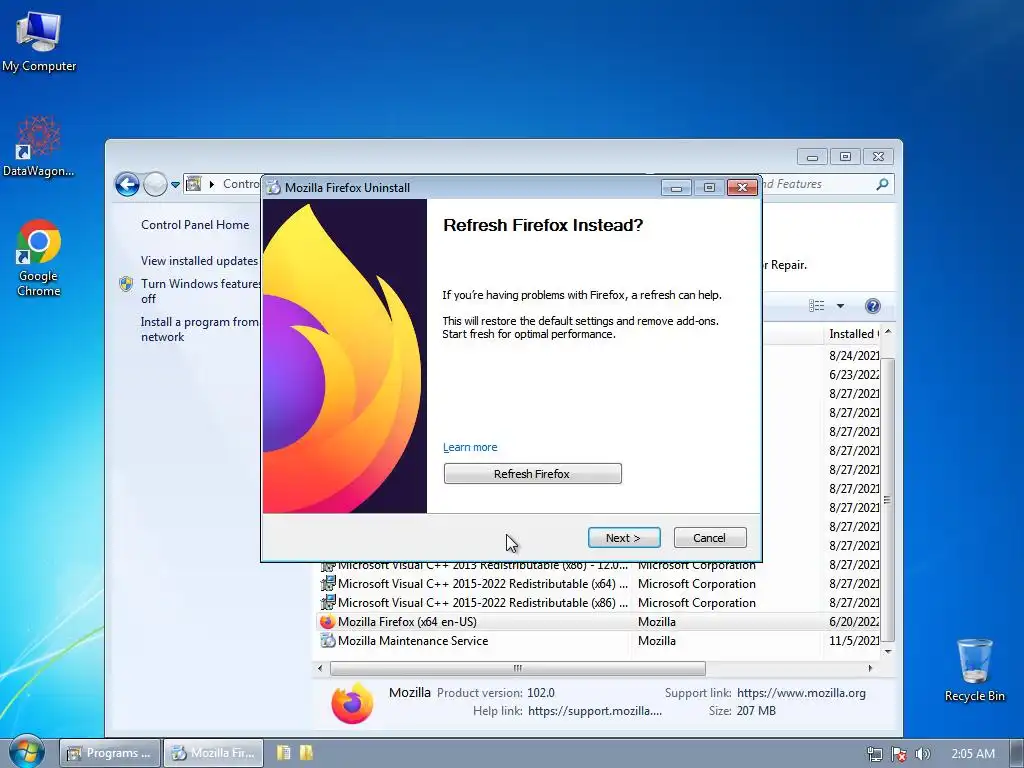Open the Recycle Bin desktop icon
Viewport: 1024px width, 768px height.
974,670
